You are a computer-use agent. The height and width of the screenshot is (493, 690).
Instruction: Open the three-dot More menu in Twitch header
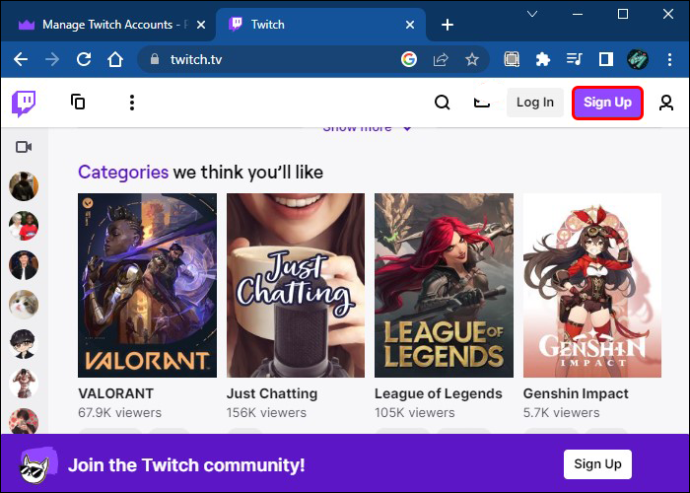pos(132,103)
